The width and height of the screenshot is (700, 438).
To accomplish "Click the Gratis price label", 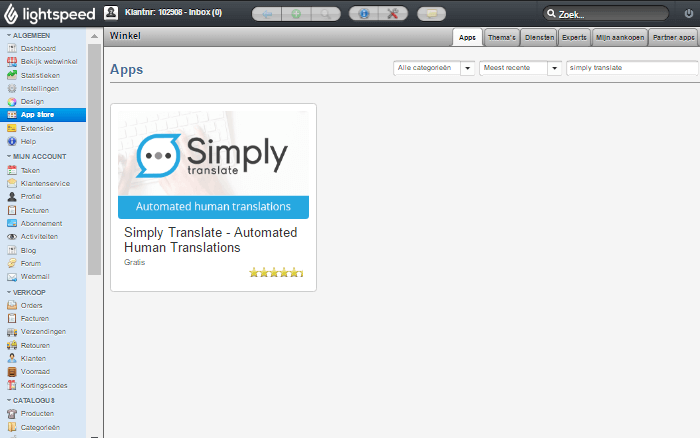I will pyautogui.click(x=134, y=263).
